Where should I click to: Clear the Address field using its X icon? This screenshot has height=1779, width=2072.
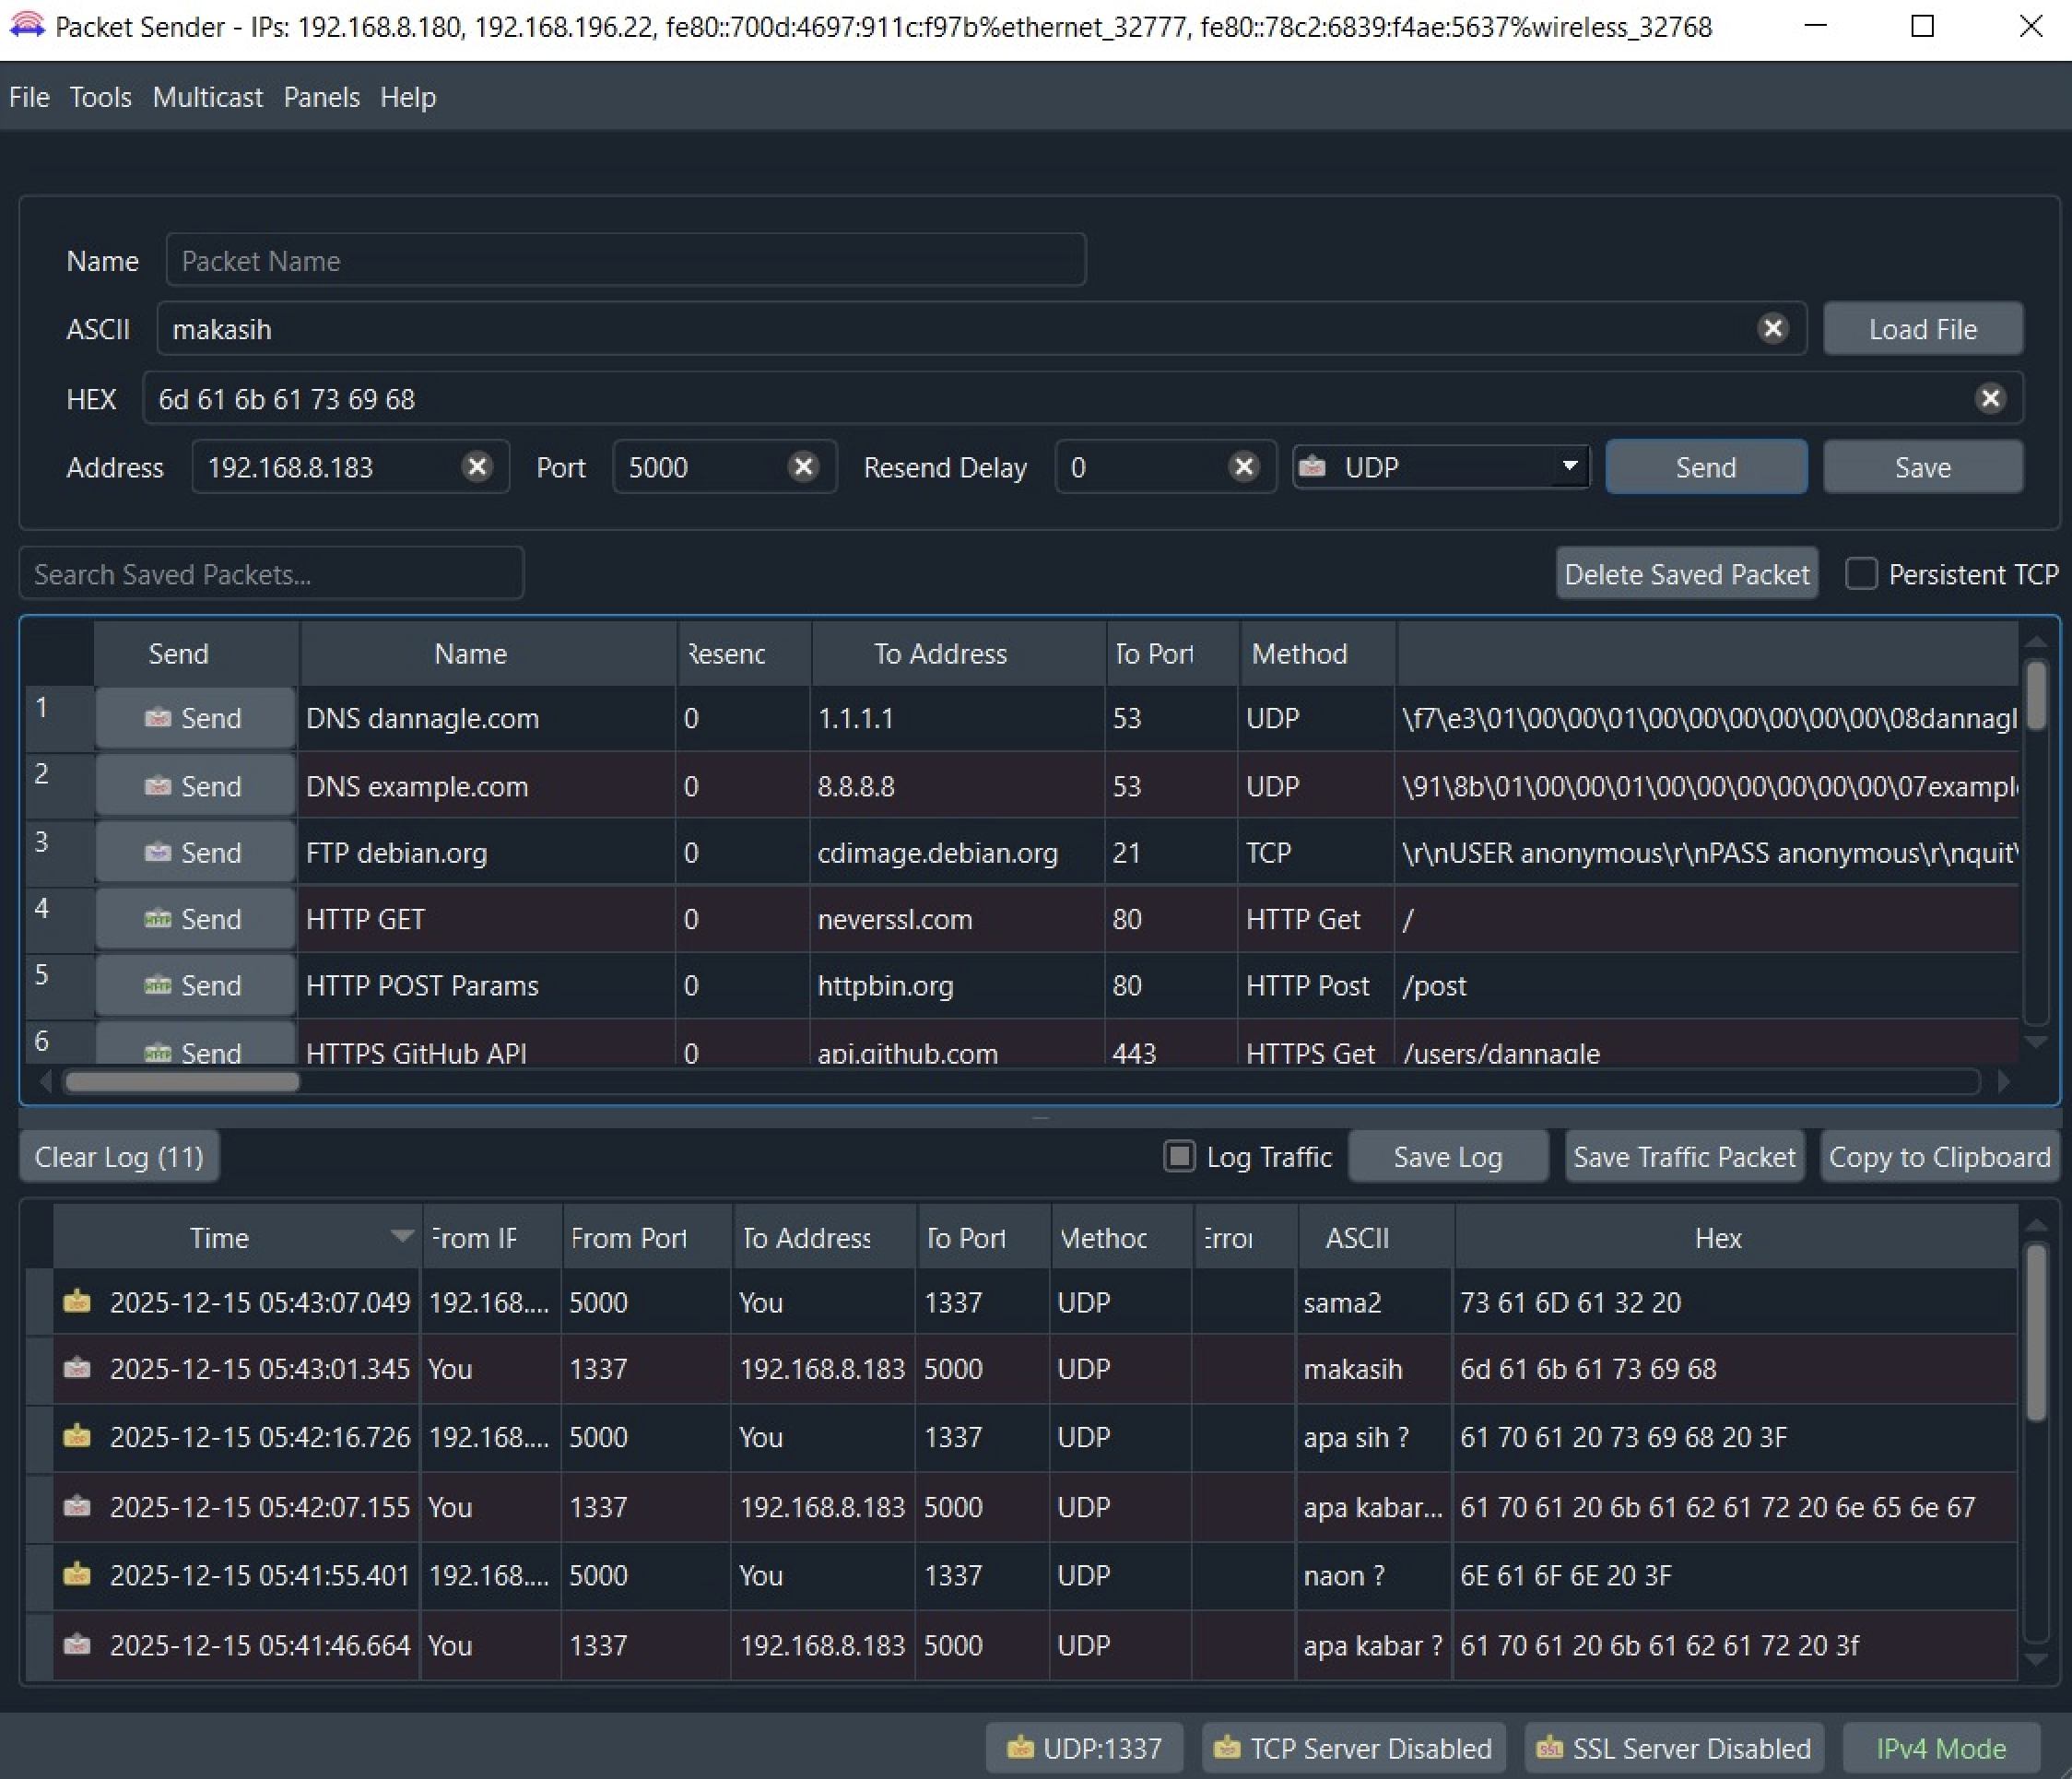[477, 467]
